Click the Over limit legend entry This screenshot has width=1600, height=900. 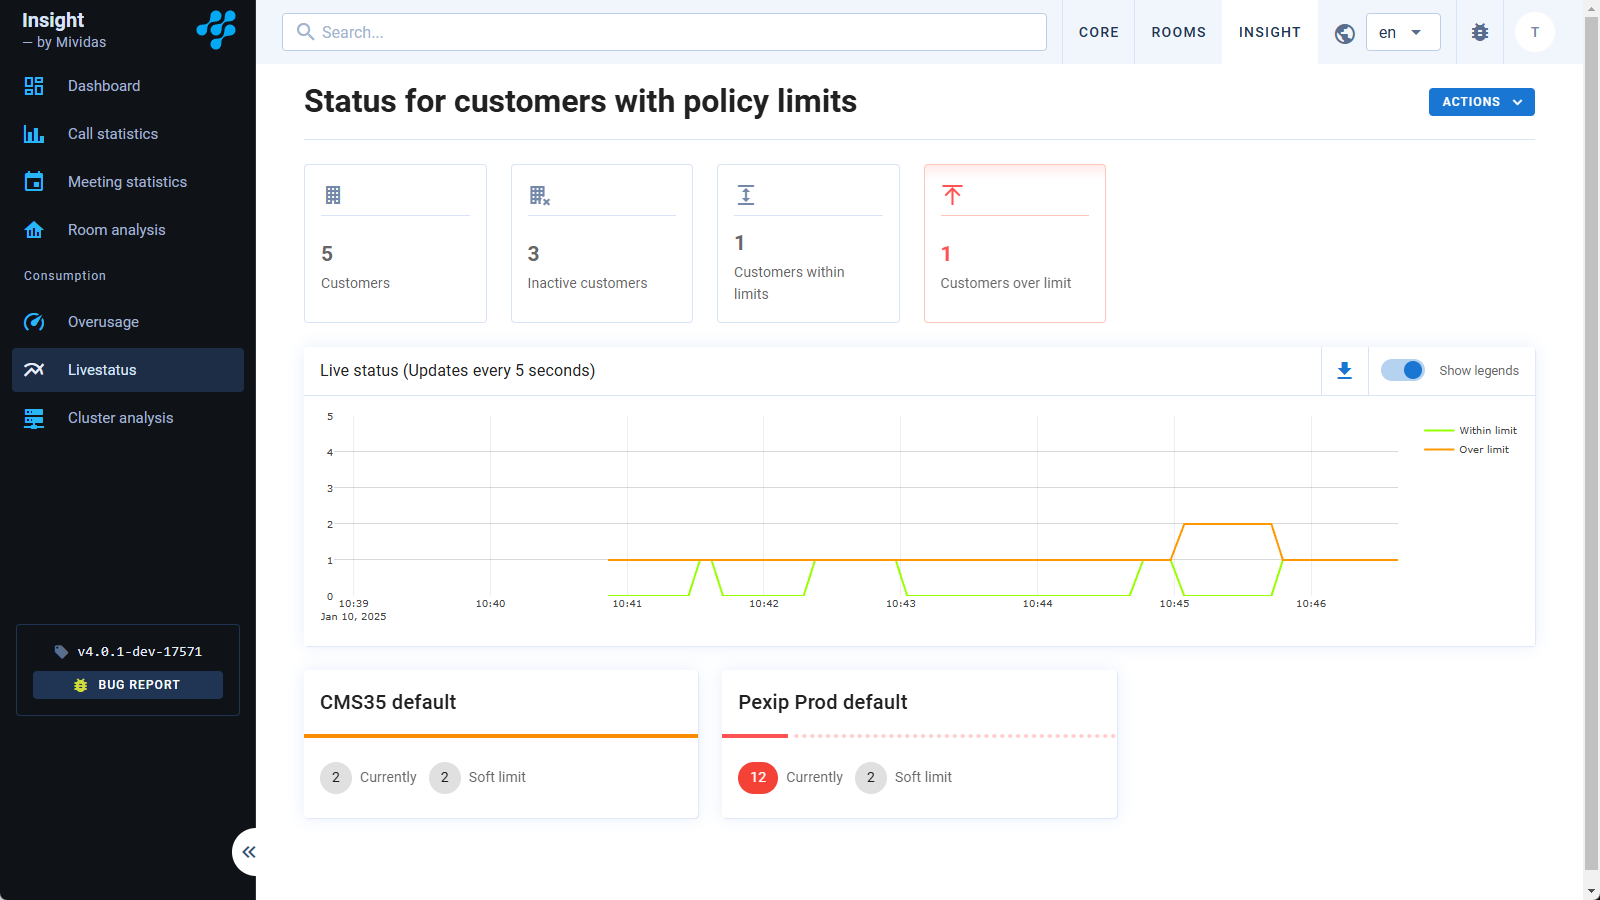pyautogui.click(x=1466, y=450)
